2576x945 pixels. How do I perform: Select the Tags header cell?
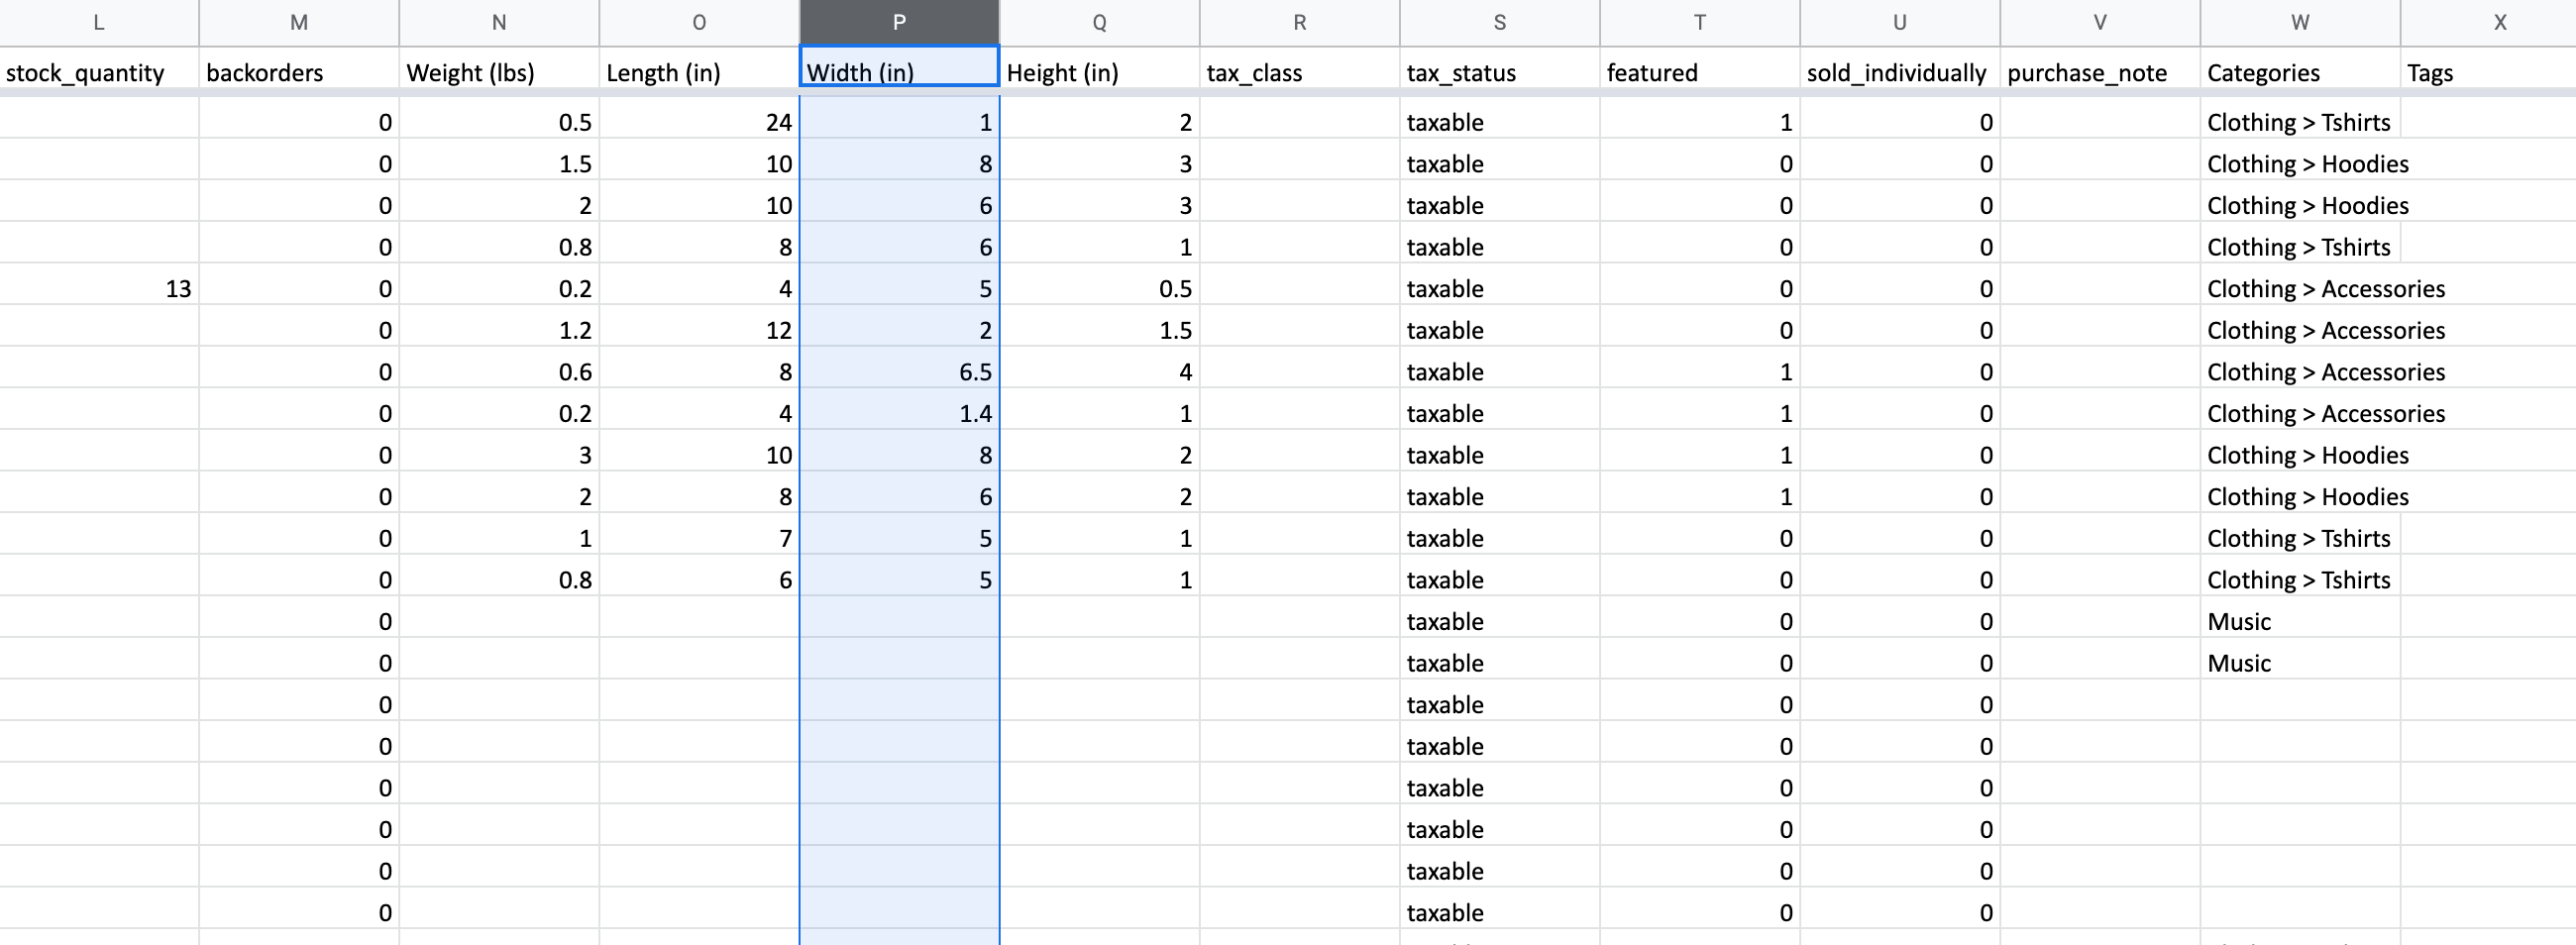pyautogui.click(x=2487, y=72)
